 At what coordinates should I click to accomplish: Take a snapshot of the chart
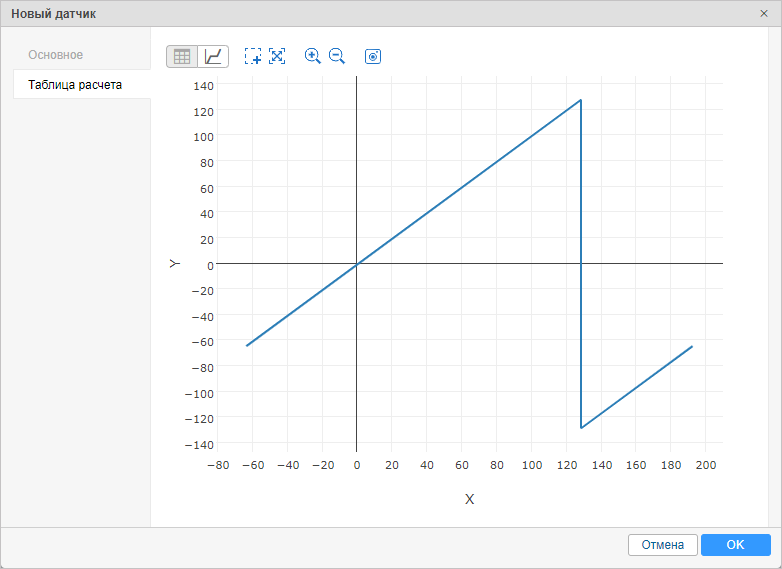[373, 56]
